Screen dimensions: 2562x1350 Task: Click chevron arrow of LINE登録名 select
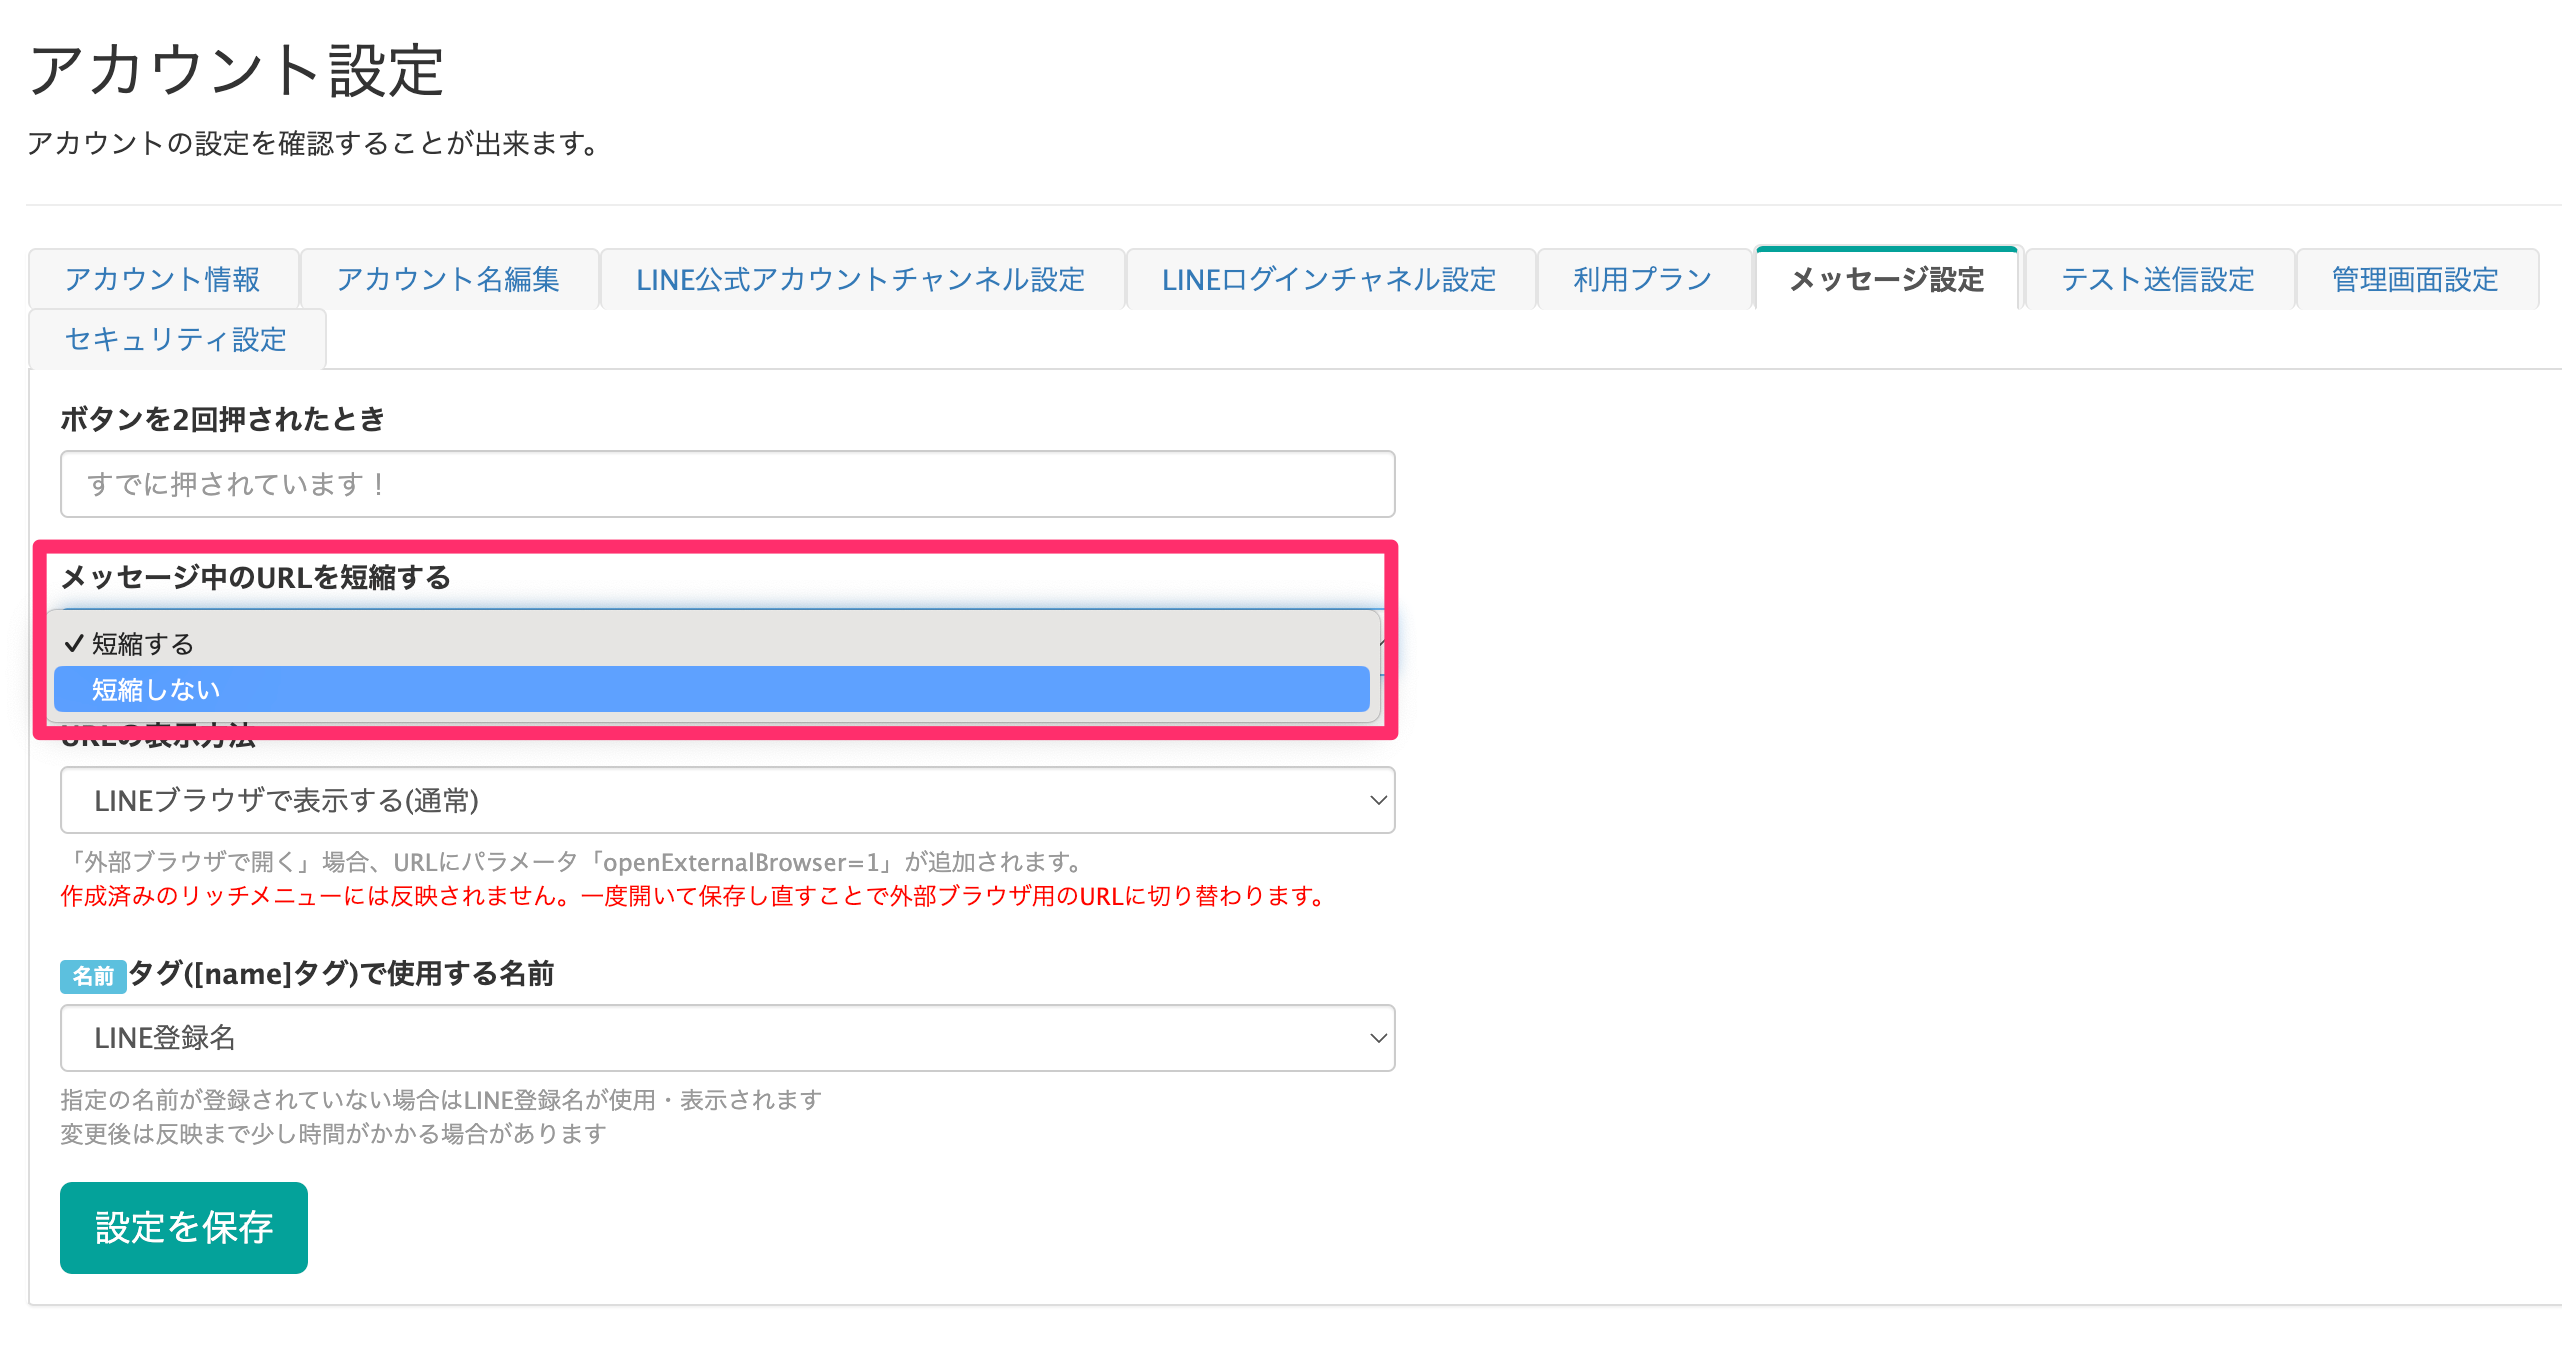pos(1377,1038)
